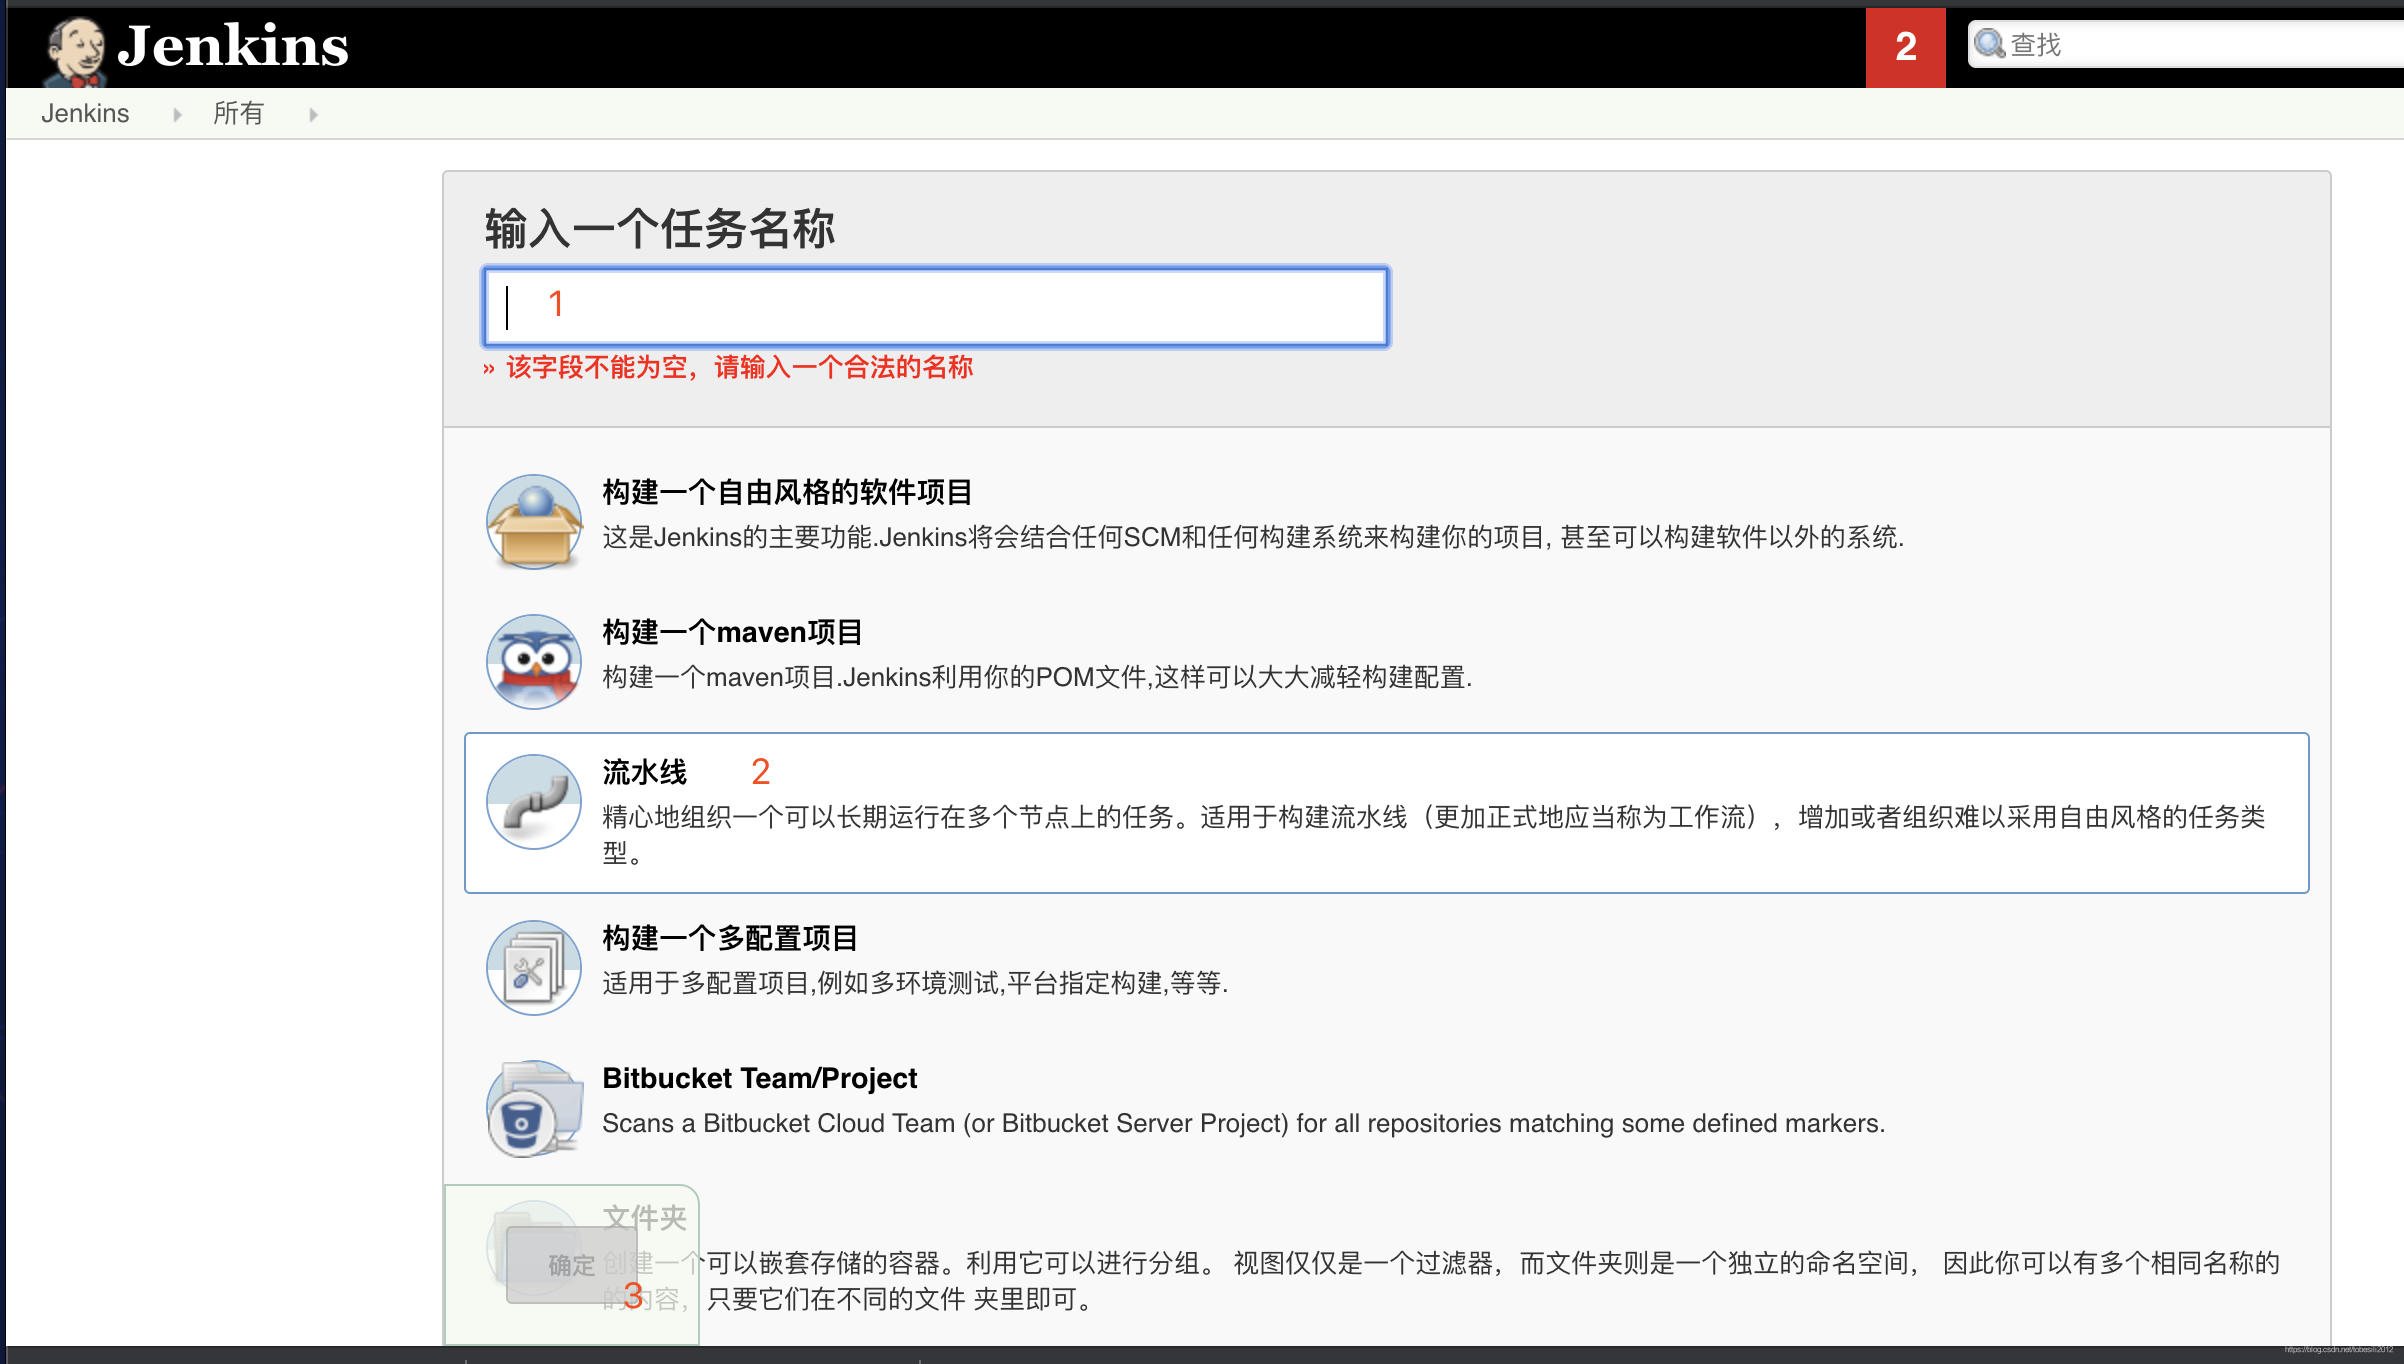
Task: Choose Bitbucket Team/Project title
Action: click(x=759, y=1078)
